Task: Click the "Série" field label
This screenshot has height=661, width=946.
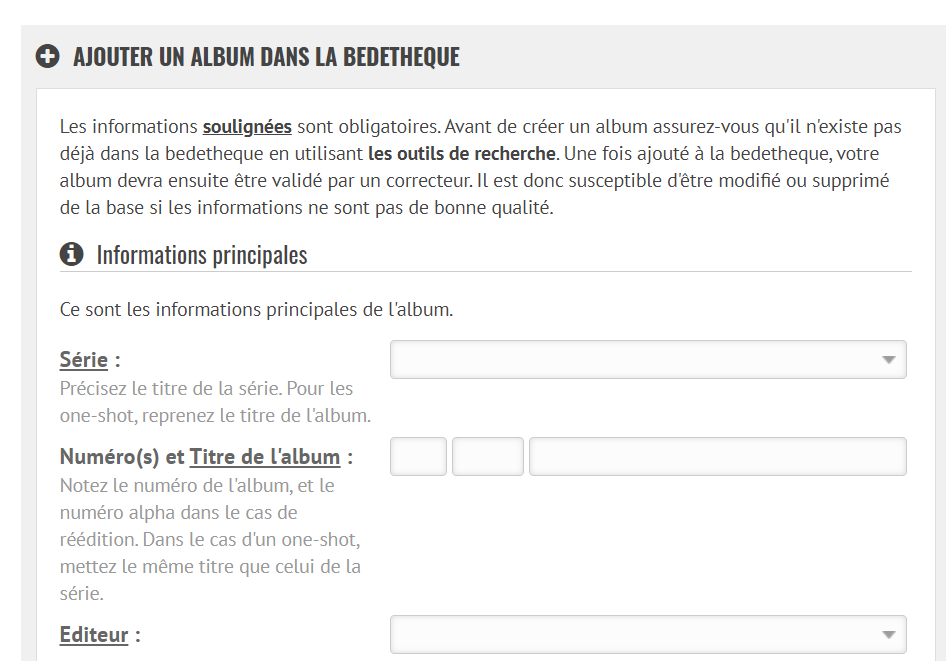Action: click(x=83, y=360)
